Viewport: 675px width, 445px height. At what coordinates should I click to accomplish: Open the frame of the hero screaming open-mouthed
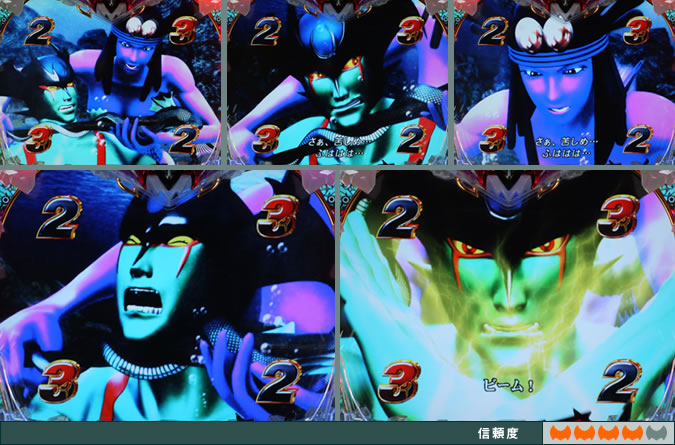[167, 295]
